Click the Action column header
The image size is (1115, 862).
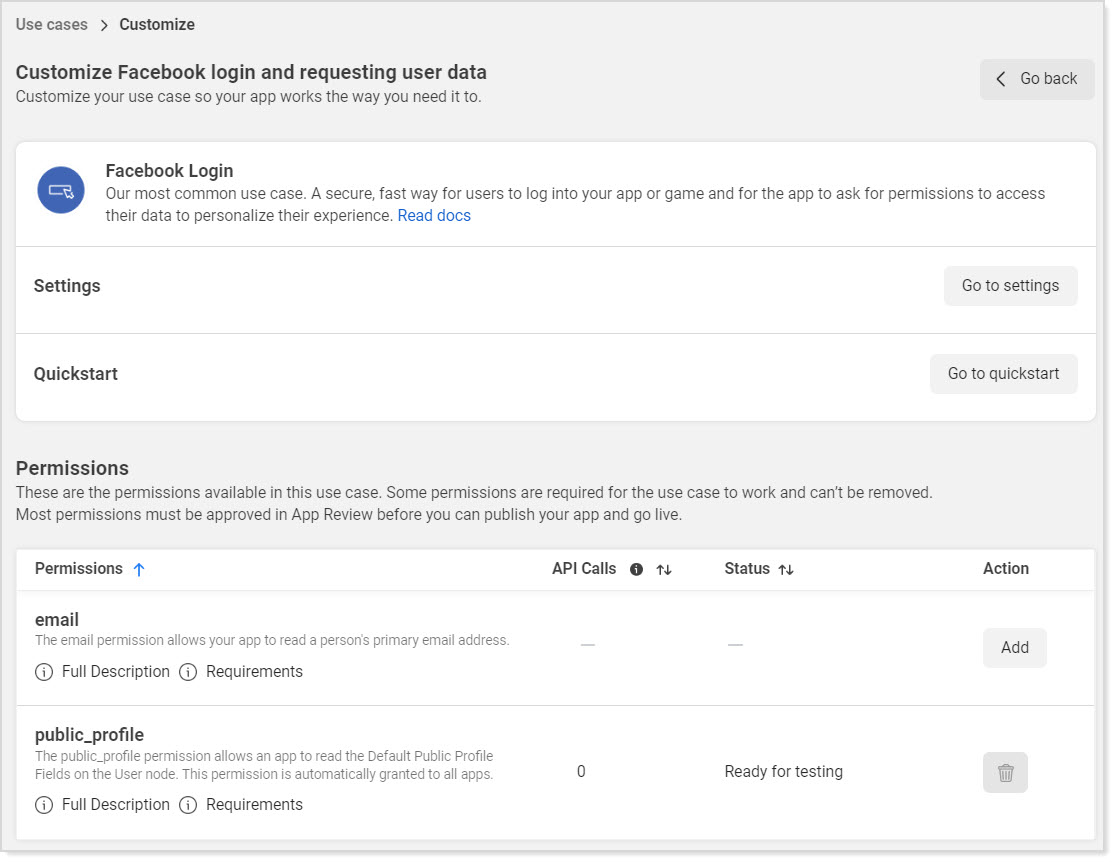pyautogui.click(x=1005, y=569)
